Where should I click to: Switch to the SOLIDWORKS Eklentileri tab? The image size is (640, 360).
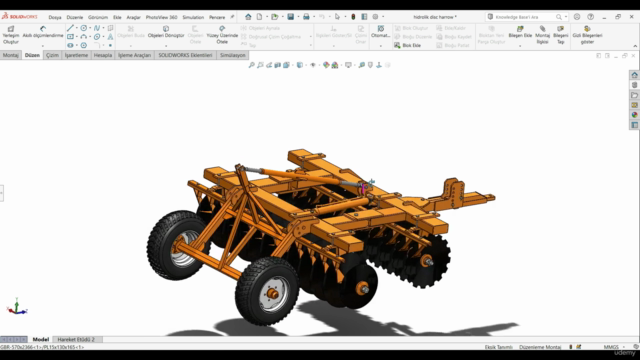click(185, 55)
